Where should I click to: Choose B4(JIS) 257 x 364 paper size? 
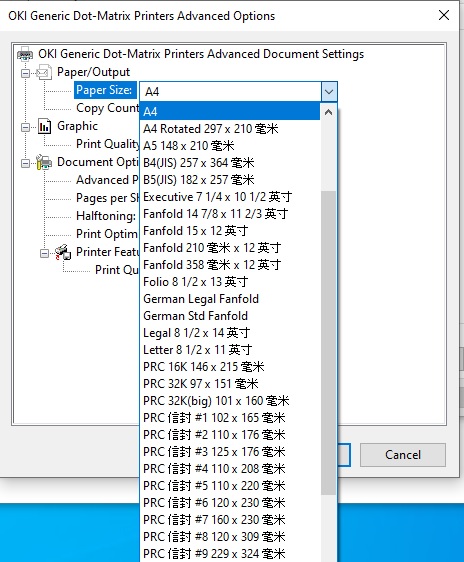230,163
